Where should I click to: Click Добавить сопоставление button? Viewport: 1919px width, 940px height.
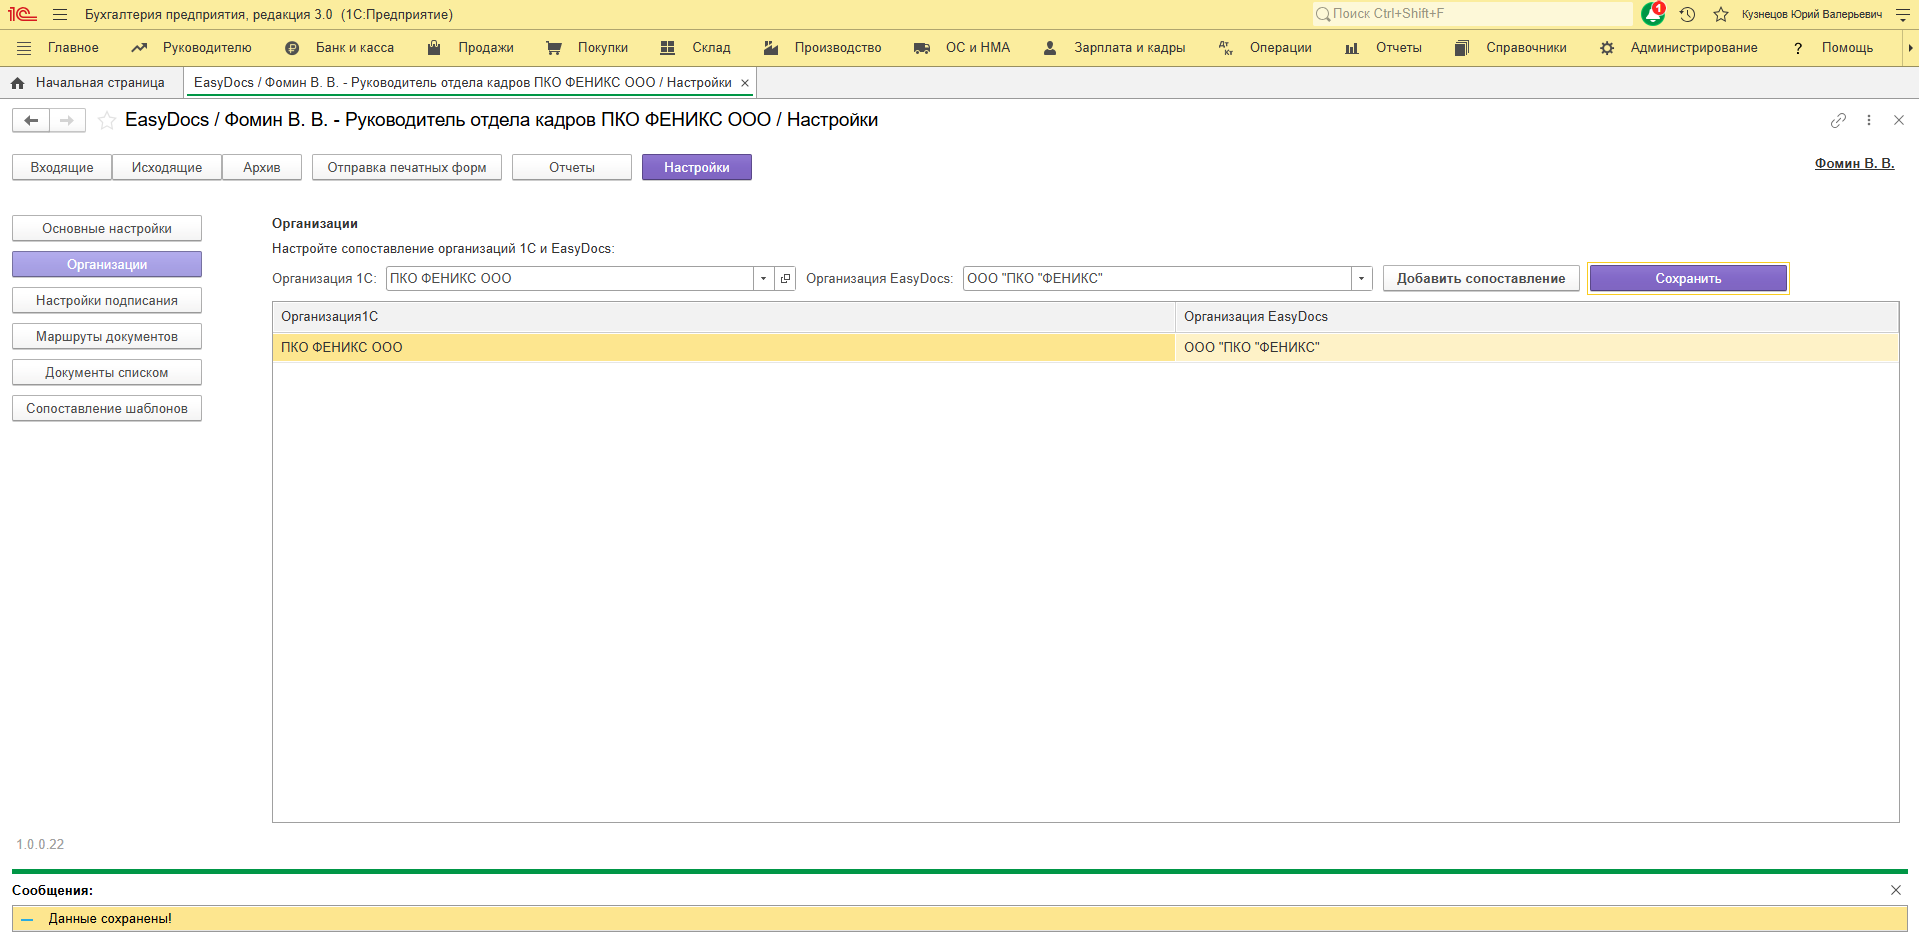coord(1480,279)
